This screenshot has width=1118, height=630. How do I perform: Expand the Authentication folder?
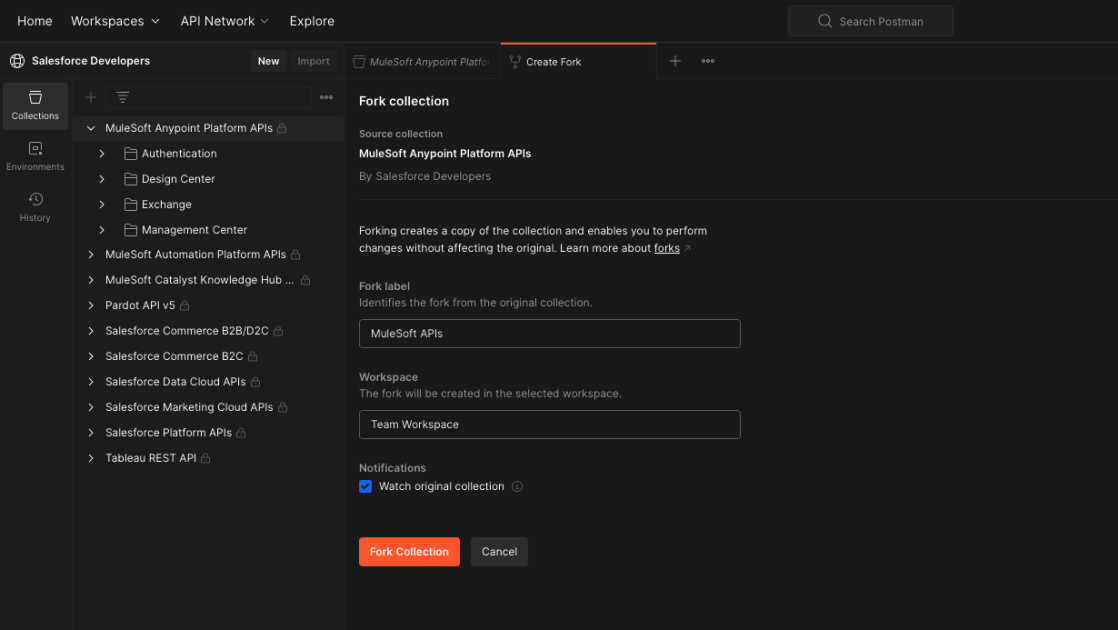pyautogui.click(x=101, y=153)
